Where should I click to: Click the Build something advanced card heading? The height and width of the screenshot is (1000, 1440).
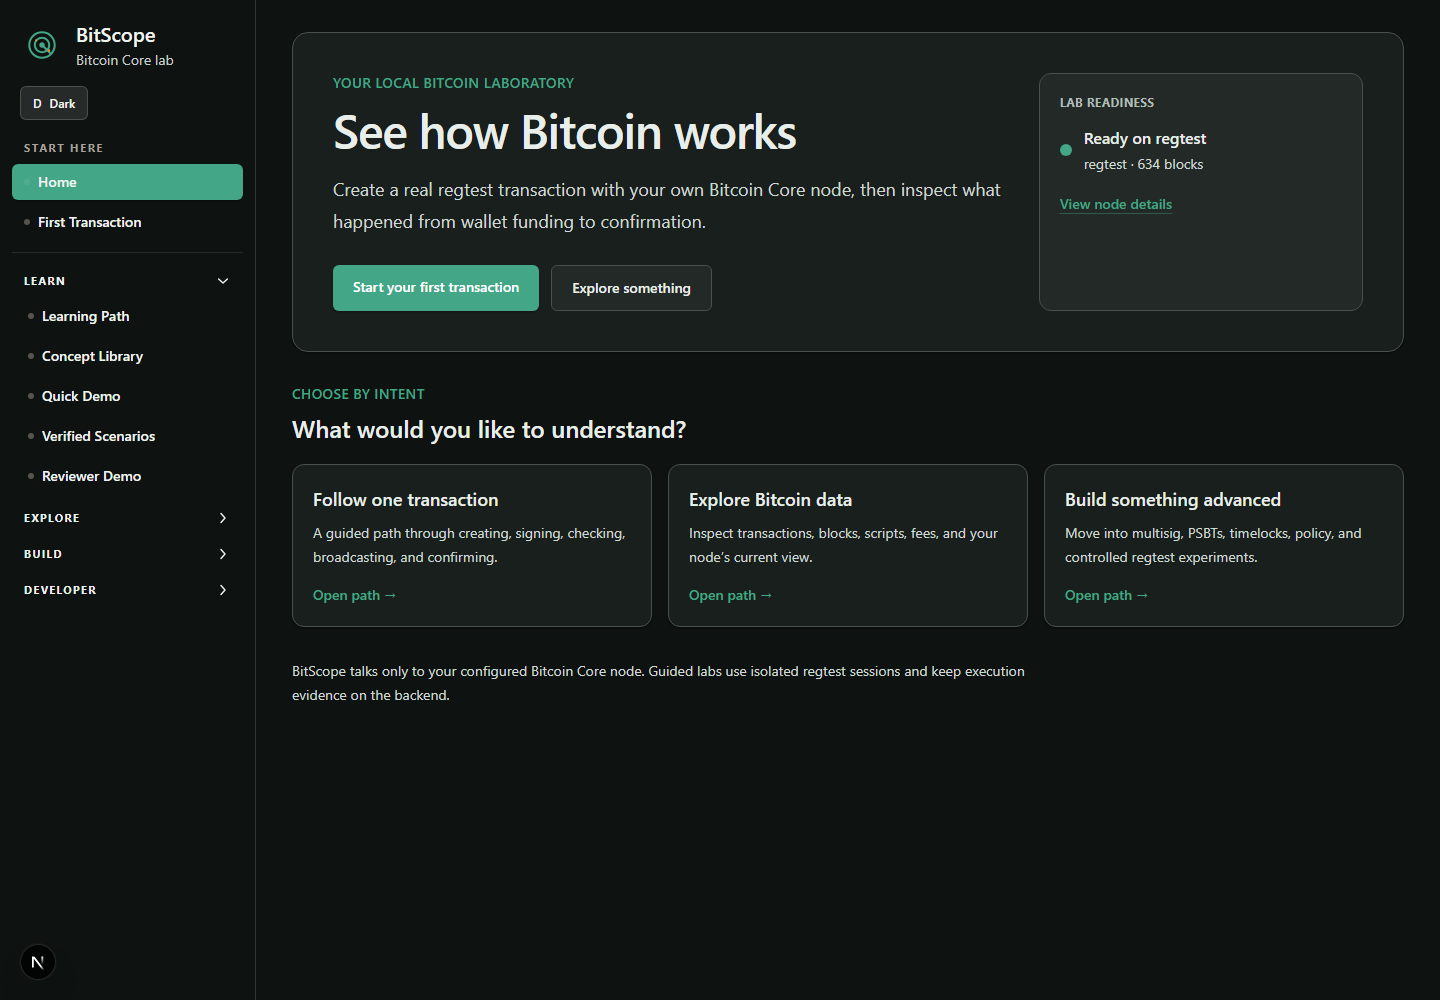[1173, 500]
